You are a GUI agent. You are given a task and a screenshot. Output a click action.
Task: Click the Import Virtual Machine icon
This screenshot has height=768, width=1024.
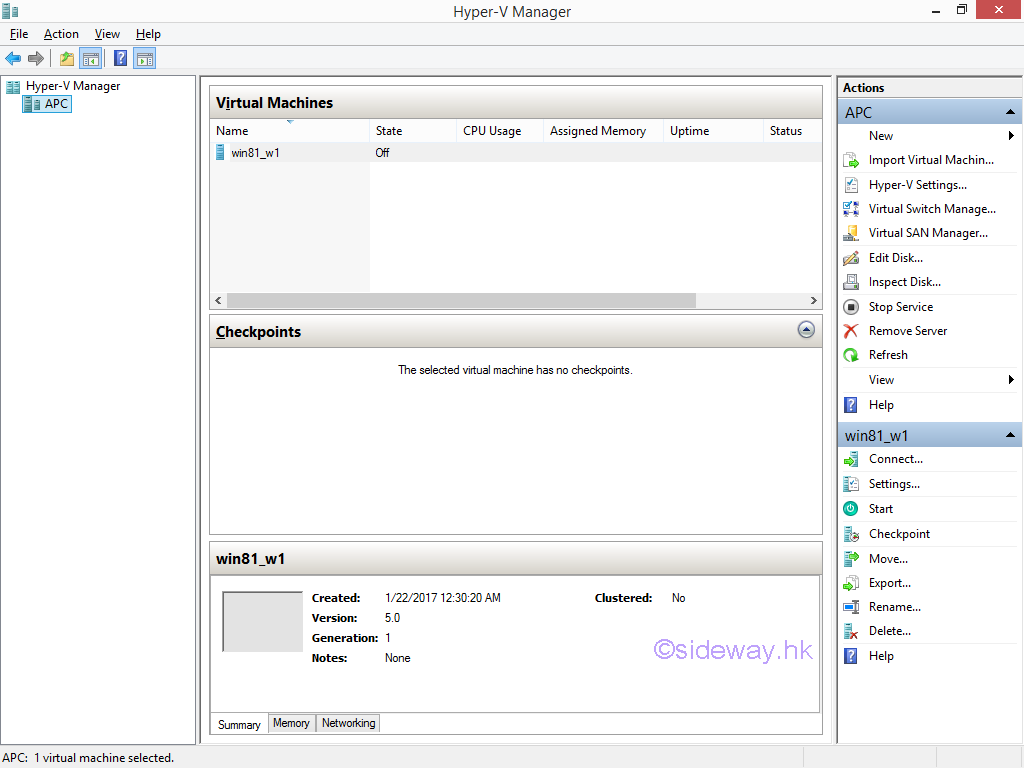click(x=851, y=160)
